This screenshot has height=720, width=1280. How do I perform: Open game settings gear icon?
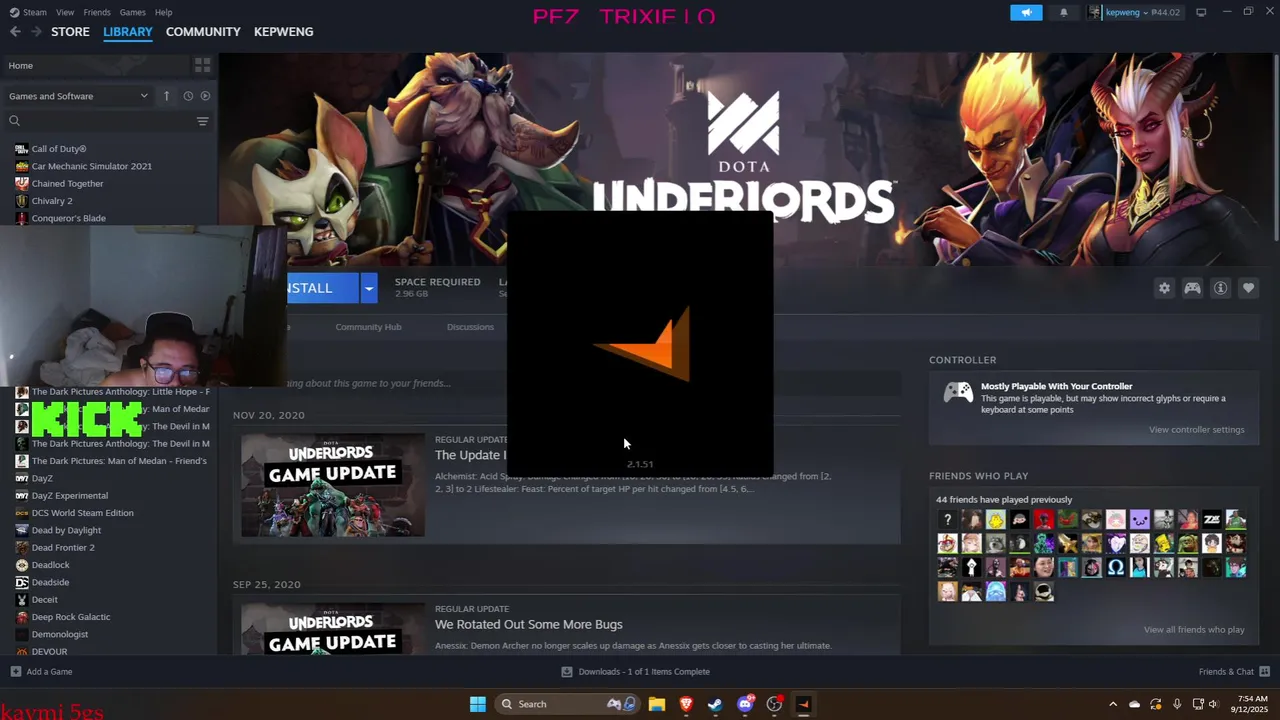(1164, 288)
